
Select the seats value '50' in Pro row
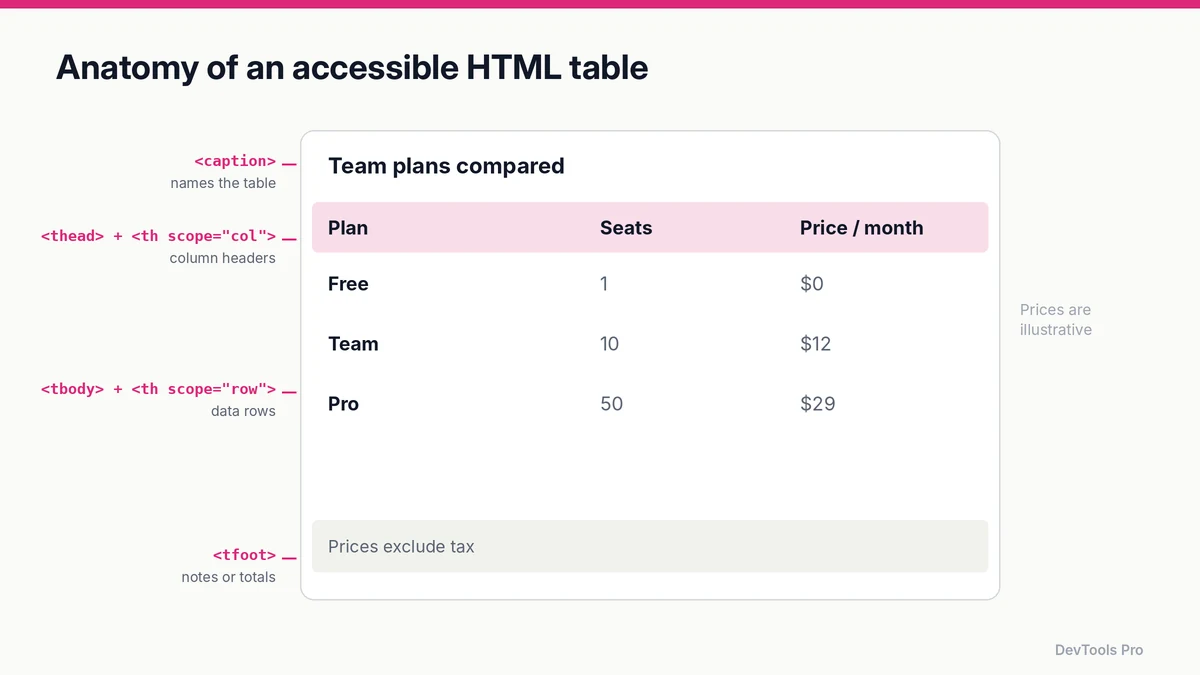[611, 404]
